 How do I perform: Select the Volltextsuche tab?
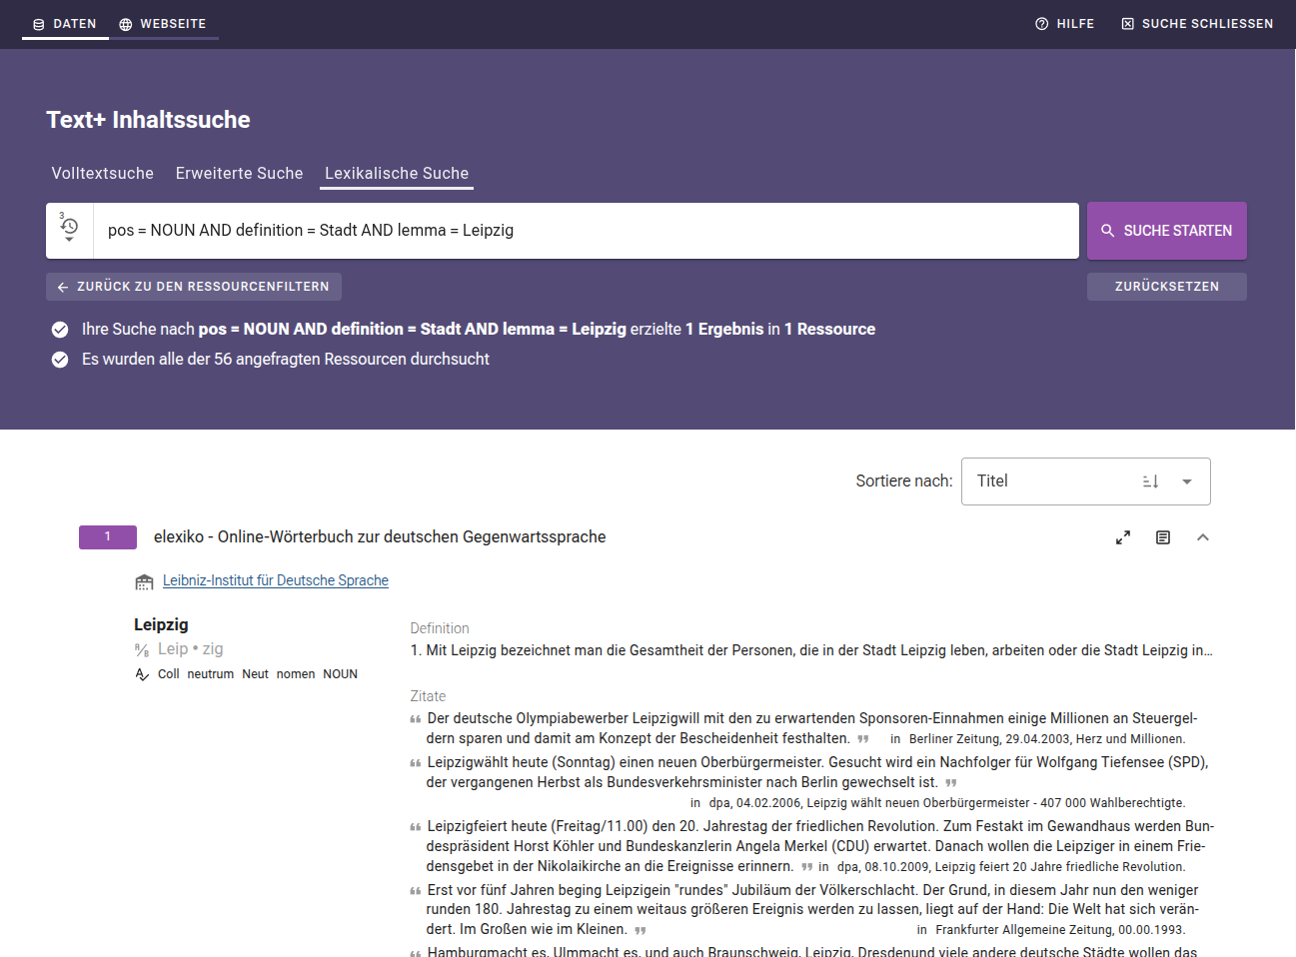[x=103, y=173]
